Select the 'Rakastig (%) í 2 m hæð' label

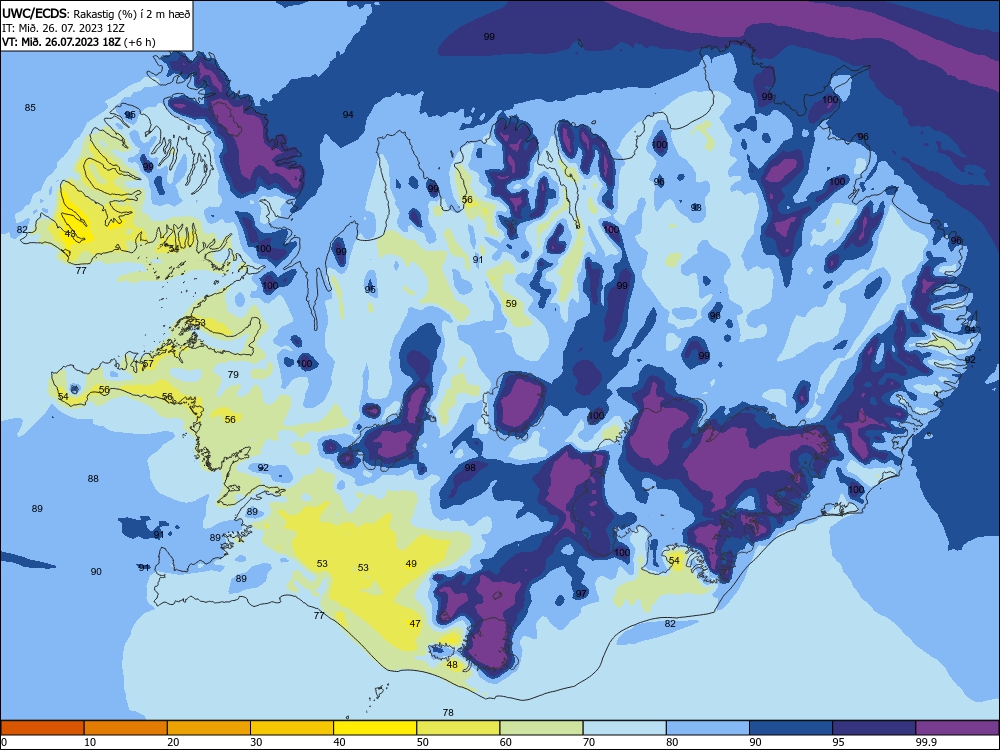[131, 14]
